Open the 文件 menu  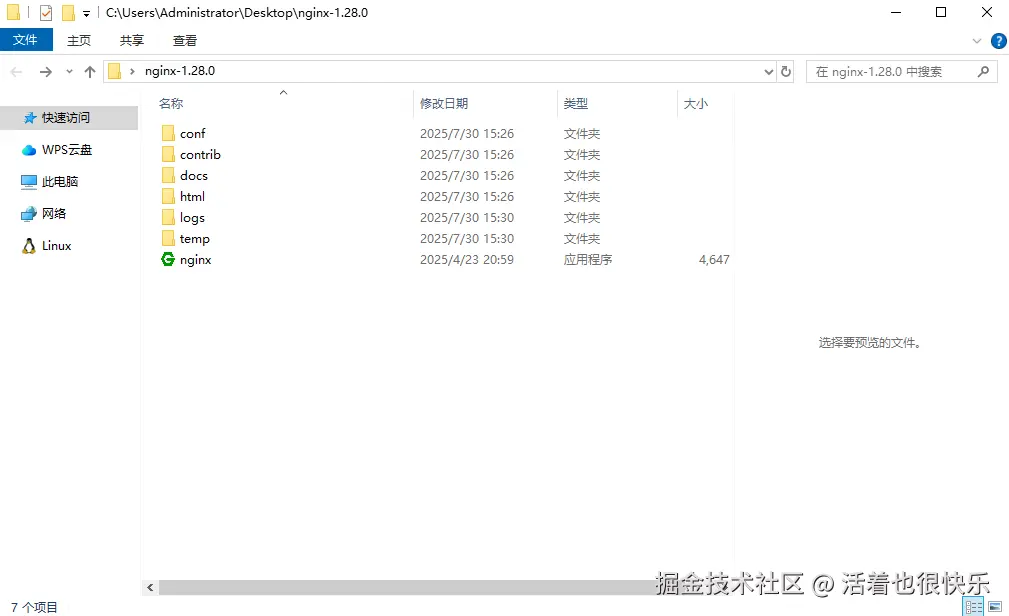pos(27,40)
